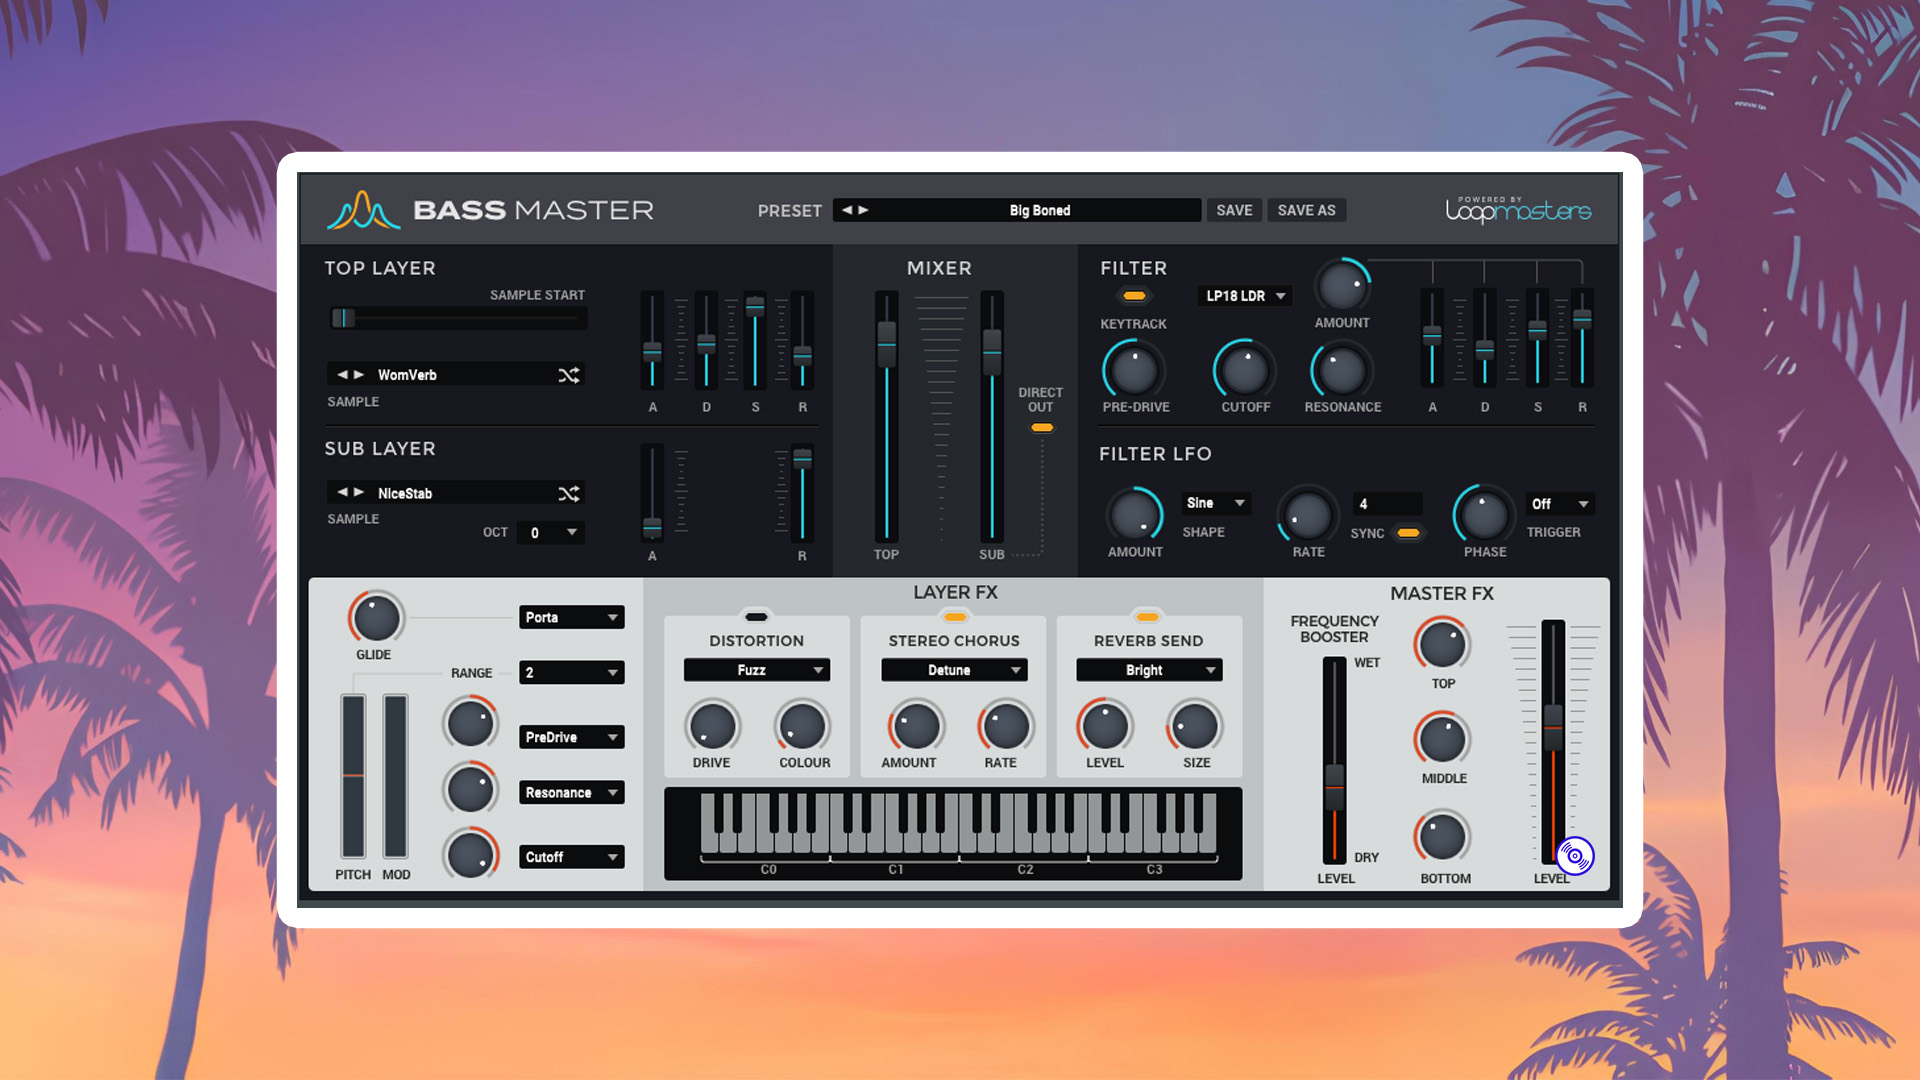This screenshot has width=1920, height=1080.
Task: Click the randomize icon for Sub Layer sample
Action: pyautogui.click(x=570, y=493)
